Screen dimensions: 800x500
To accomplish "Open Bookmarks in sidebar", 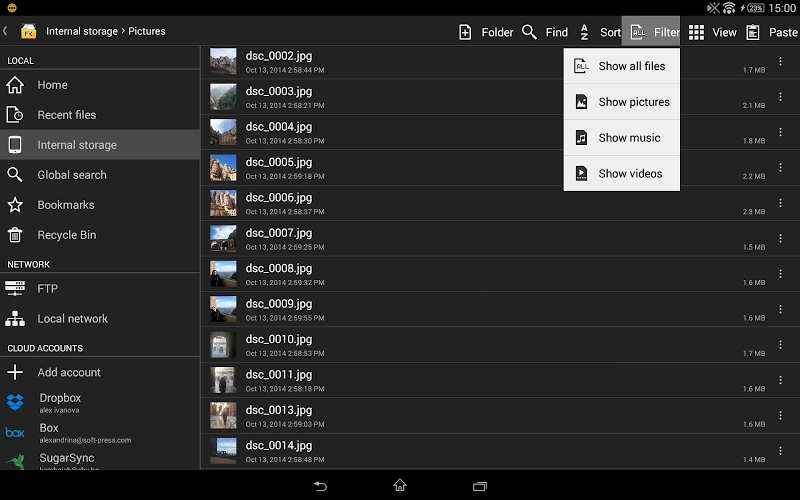I will [100, 205].
